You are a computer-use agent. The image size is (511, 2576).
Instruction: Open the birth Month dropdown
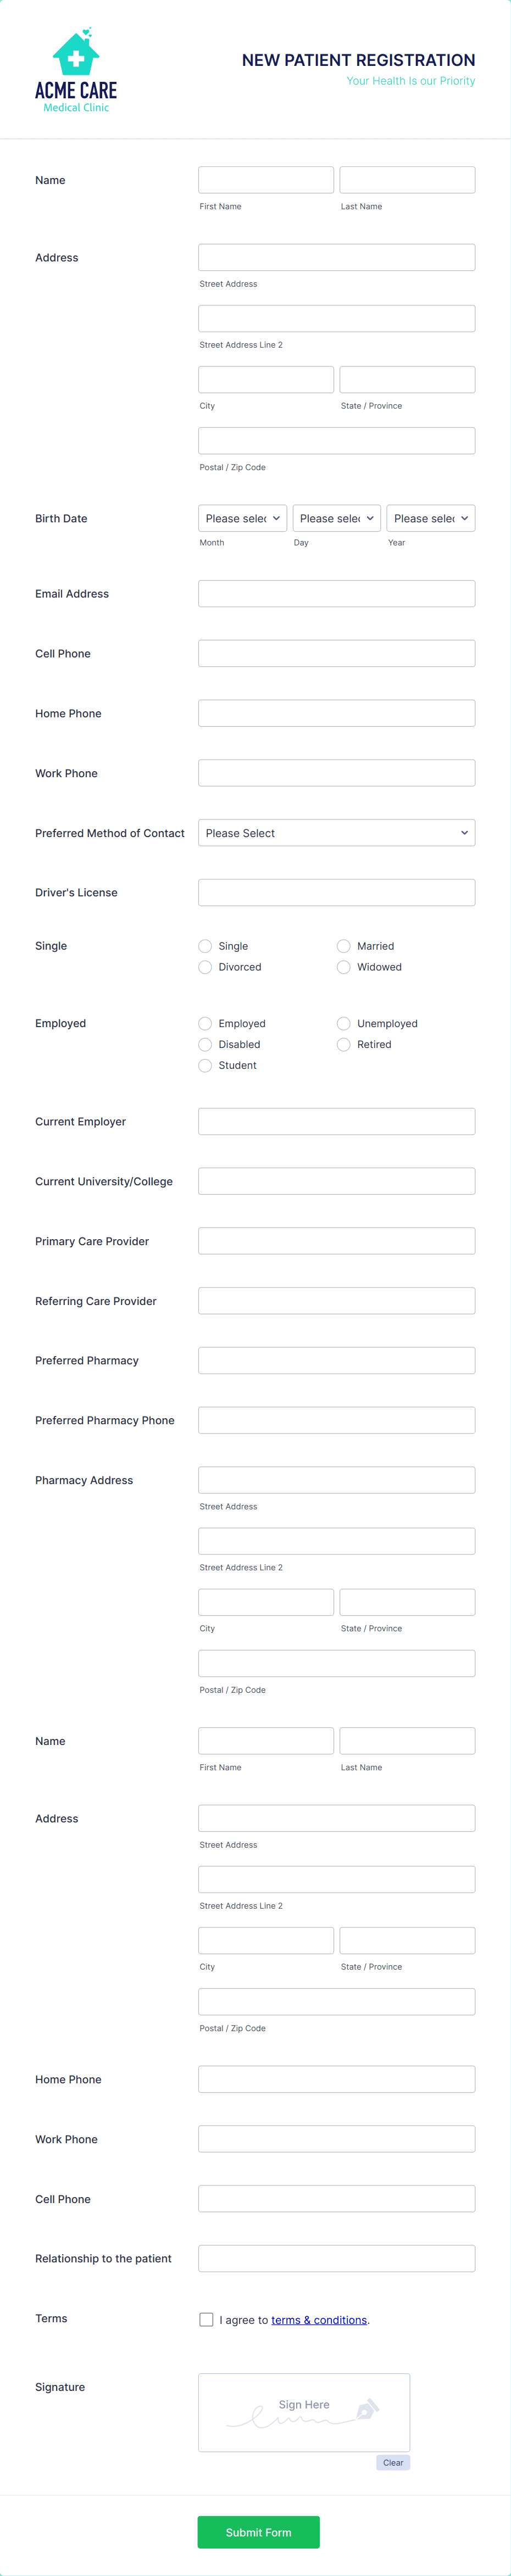(242, 518)
